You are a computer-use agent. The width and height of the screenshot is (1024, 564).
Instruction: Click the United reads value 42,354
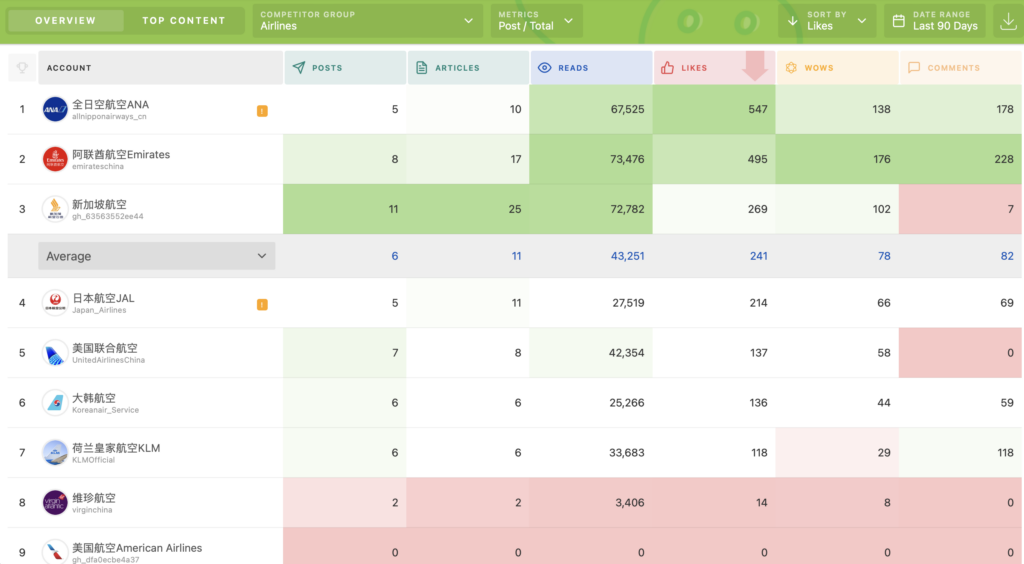[626, 353]
